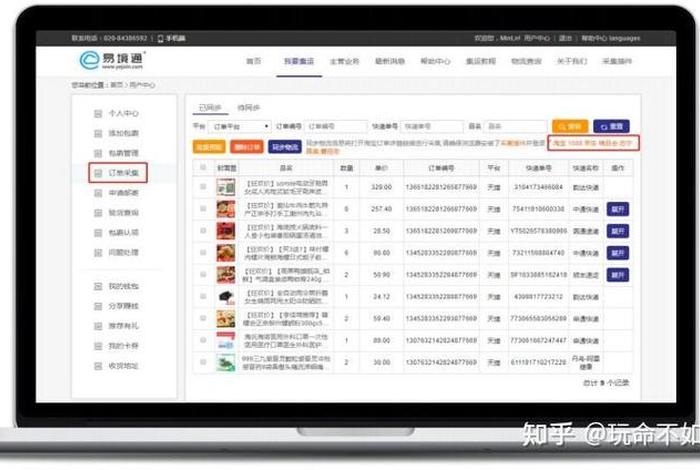700x470 pixels.
Task: Click the blue 同步物流 button
Action: pos(285,147)
